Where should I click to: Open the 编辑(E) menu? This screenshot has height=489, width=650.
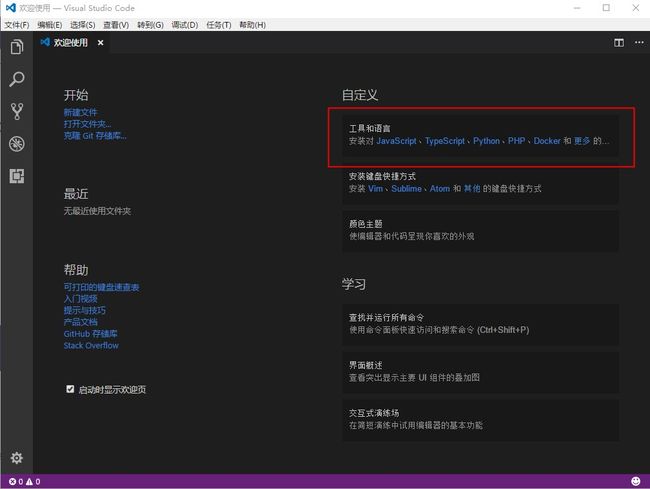point(50,25)
